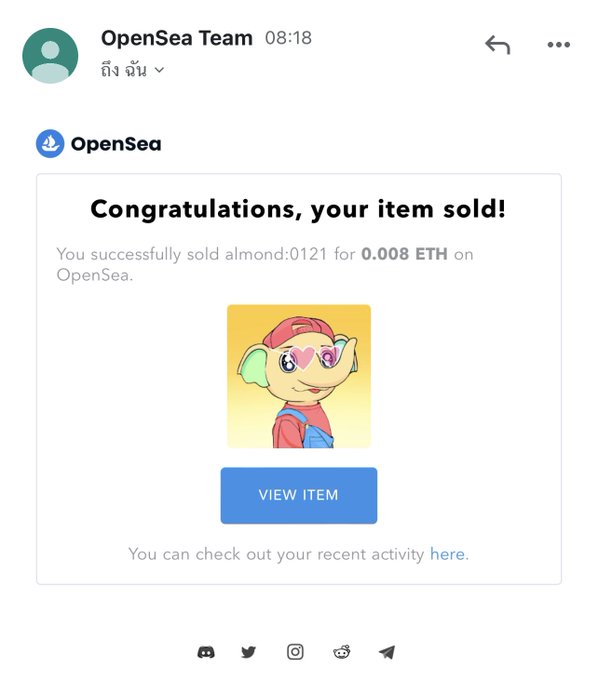Open the three-dot more options menu

coord(559,45)
